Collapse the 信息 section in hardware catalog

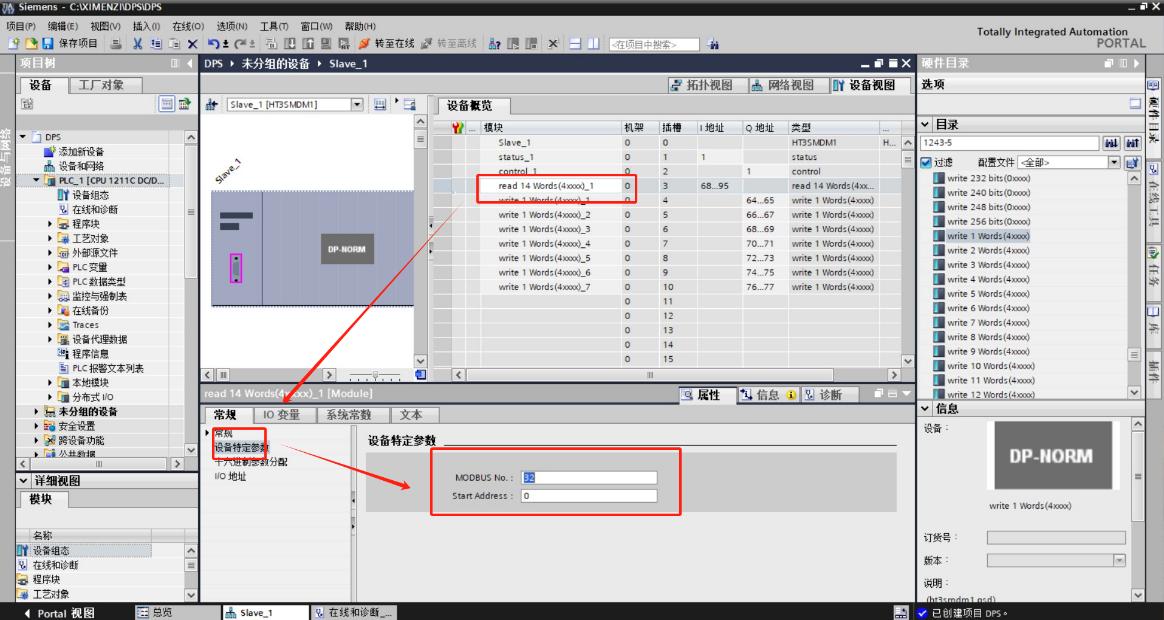click(926, 408)
